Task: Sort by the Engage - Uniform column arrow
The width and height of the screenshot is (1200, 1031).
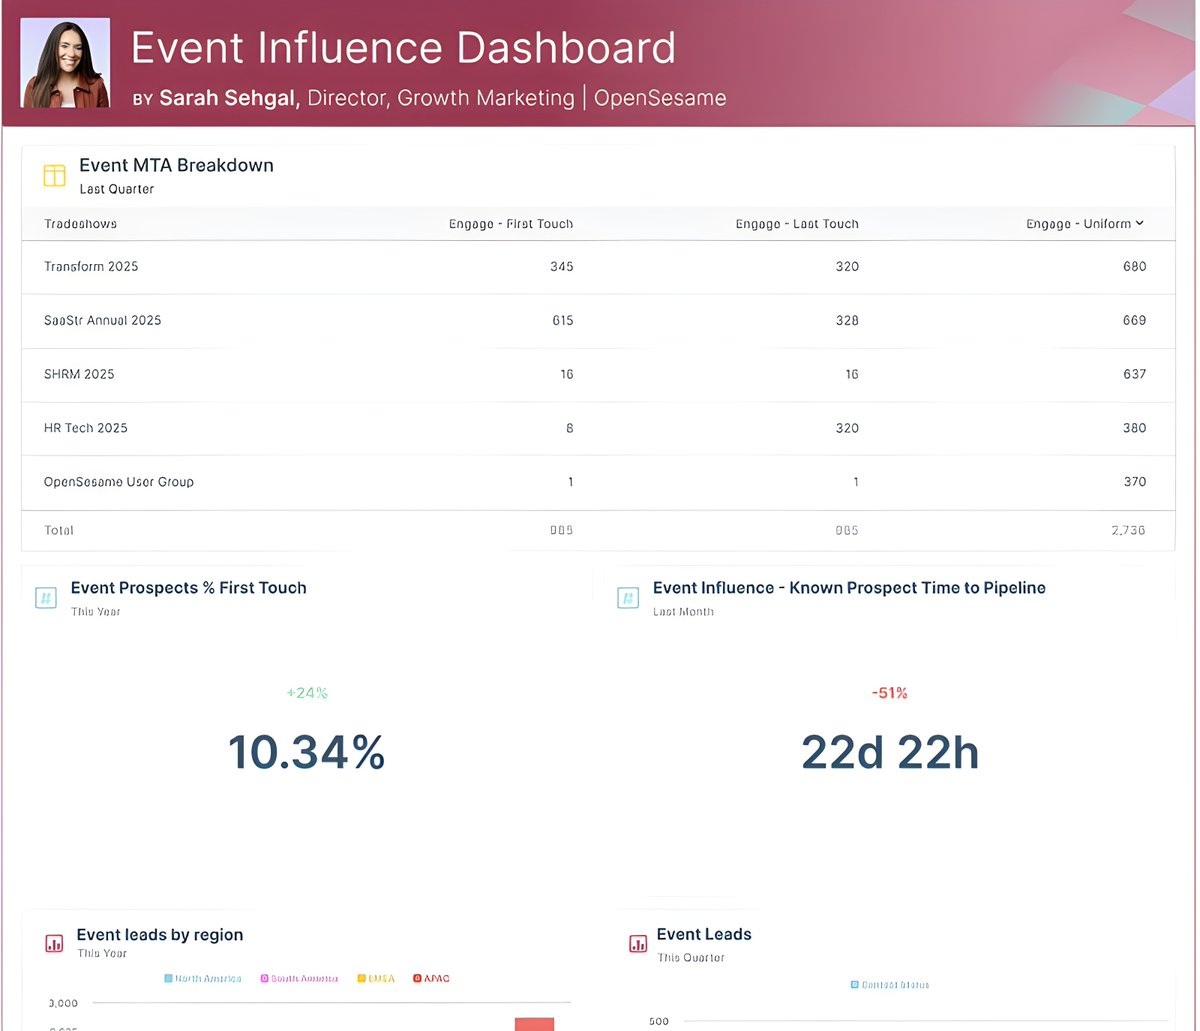Action: (x=1140, y=224)
